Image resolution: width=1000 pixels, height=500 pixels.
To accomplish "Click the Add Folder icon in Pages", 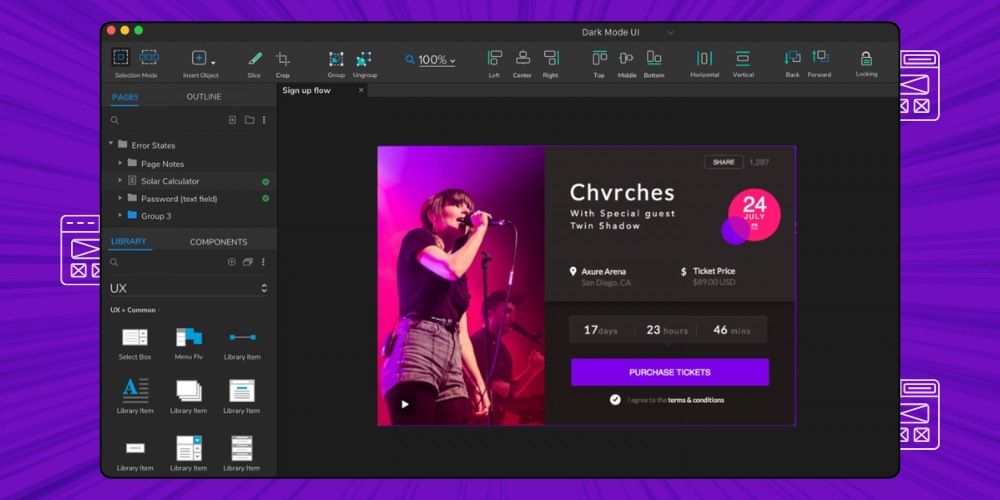I will [249, 120].
